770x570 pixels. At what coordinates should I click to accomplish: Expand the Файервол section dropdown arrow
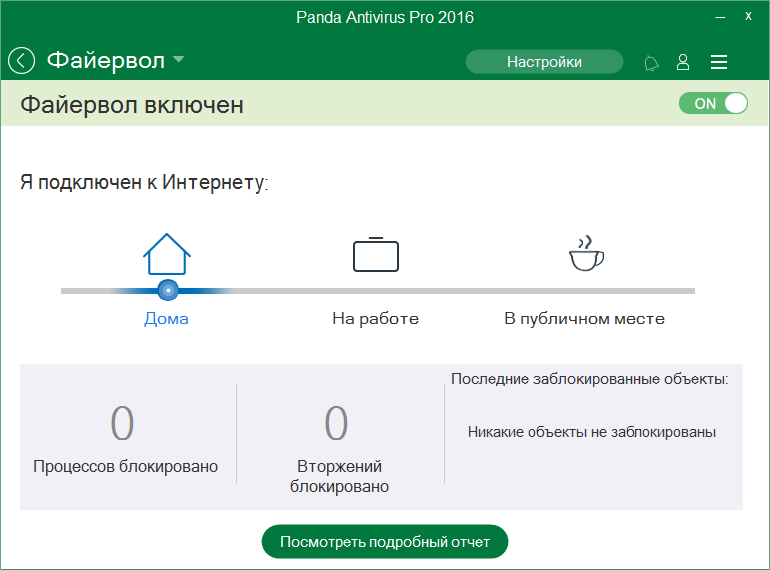click(x=179, y=59)
